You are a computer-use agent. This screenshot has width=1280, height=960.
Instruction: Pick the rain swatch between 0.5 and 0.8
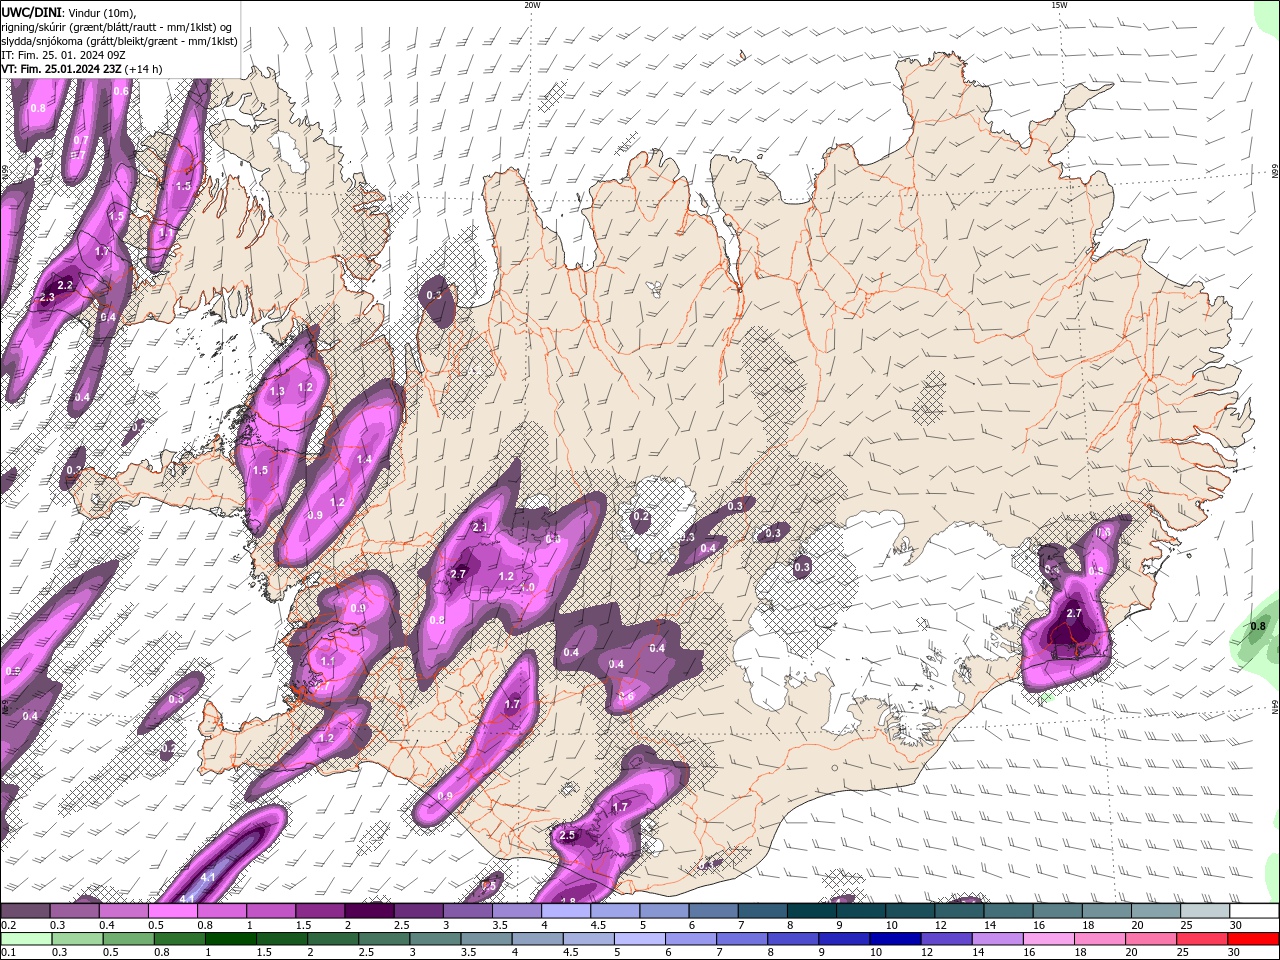[129, 939]
